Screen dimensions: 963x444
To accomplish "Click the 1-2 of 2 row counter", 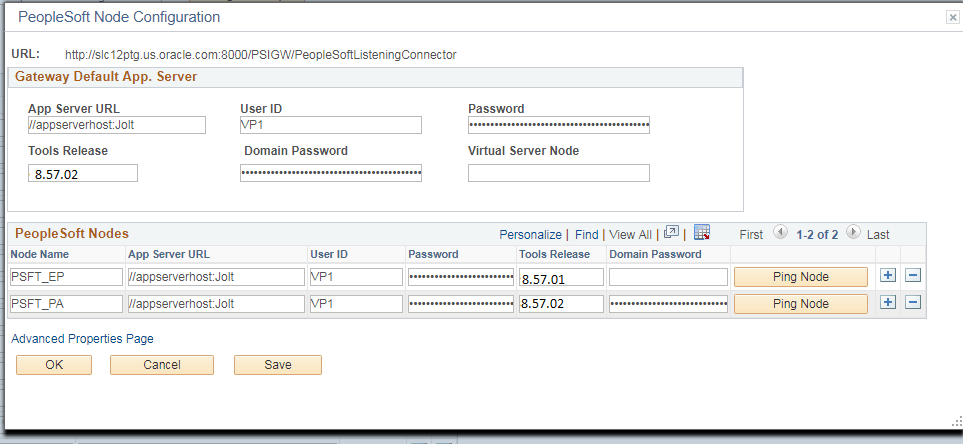I will (x=817, y=235).
